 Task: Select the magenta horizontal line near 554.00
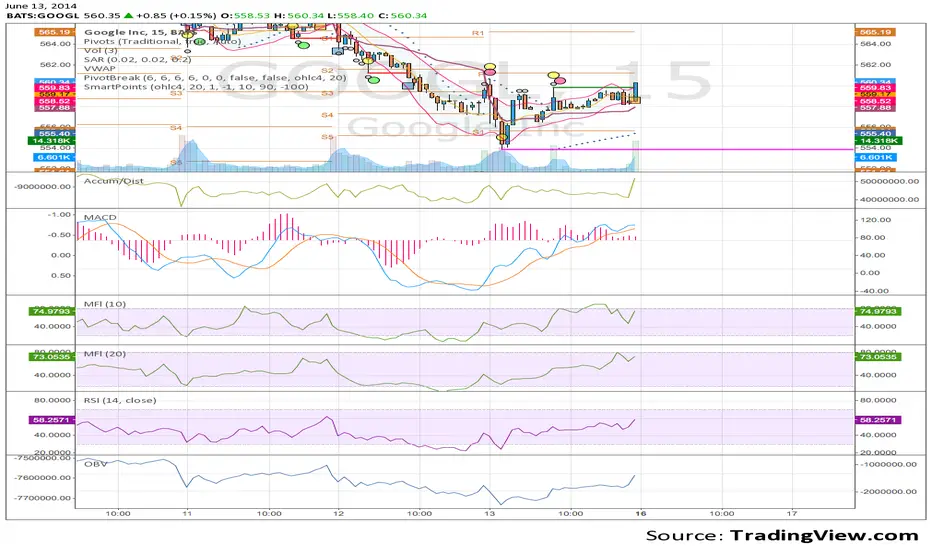pyautogui.click(x=679, y=149)
